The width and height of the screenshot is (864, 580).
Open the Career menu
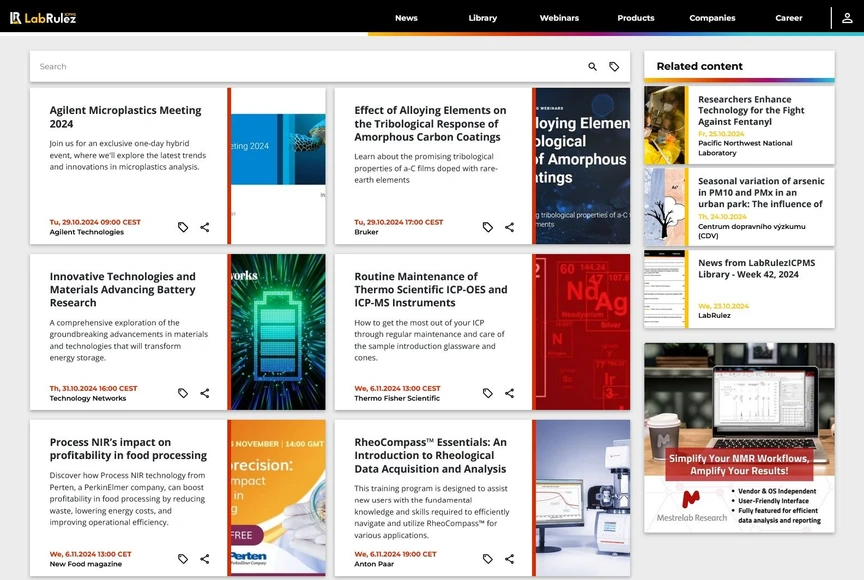[789, 18]
